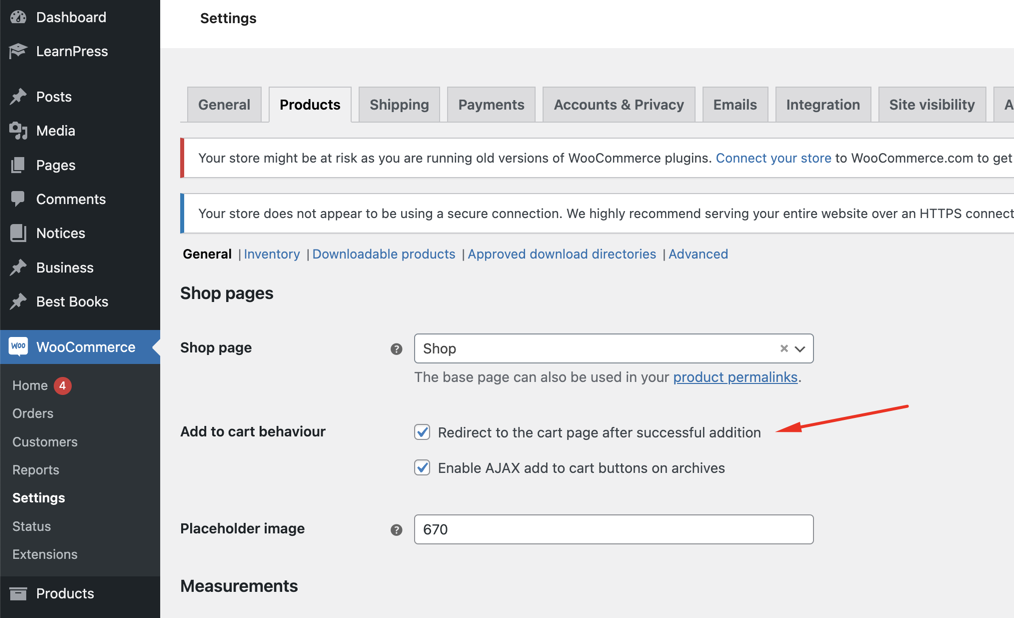The height and width of the screenshot is (618, 1014).
Task: Switch to the Emails tab
Action: (x=735, y=105)
